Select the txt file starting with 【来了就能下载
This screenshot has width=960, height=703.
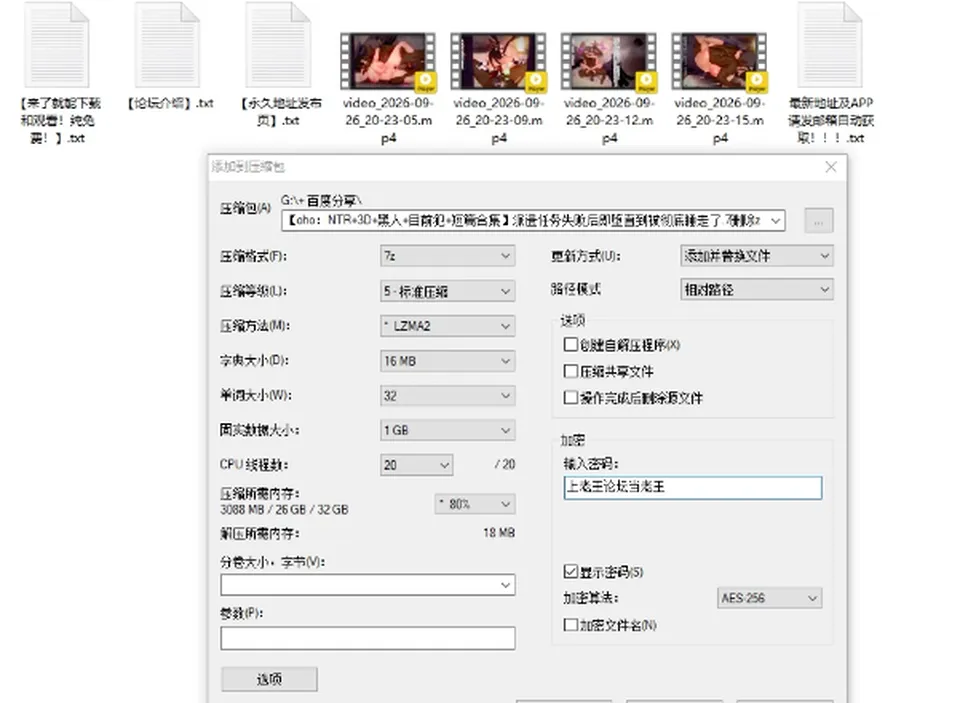click(57, 45)
